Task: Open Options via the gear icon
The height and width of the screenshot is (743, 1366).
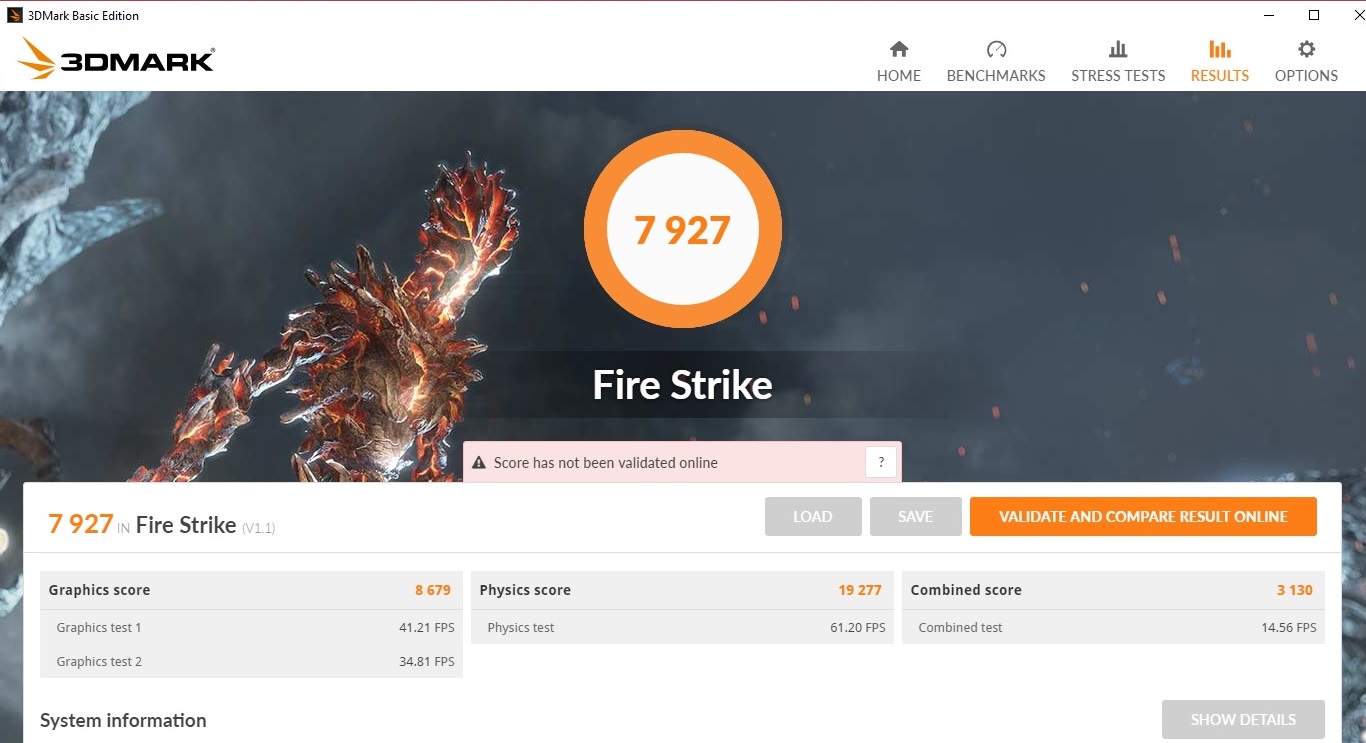Action: 1306,49
